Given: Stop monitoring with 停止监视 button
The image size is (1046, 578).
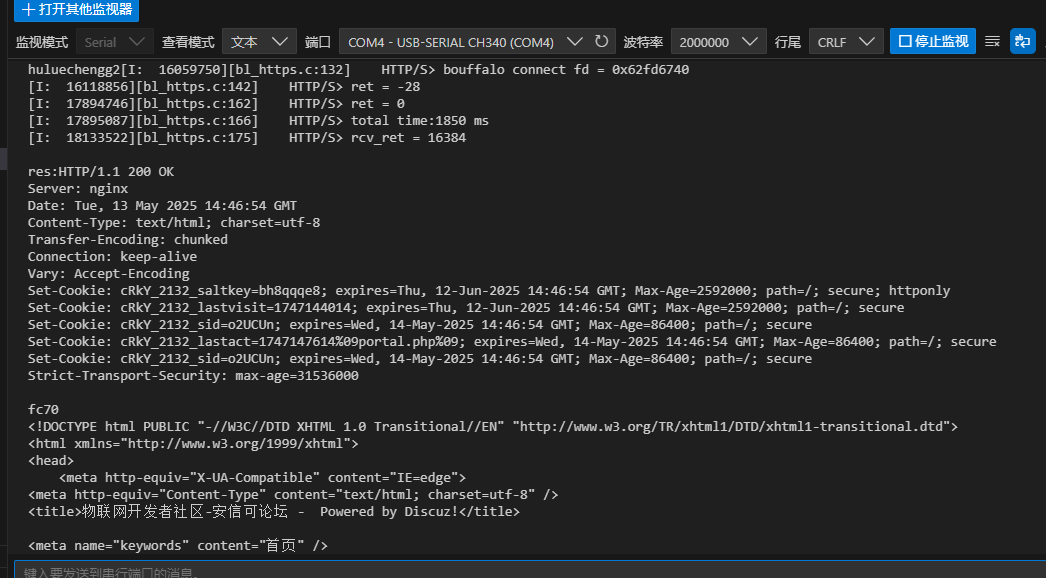Looking at the screenshot, I should tap(933, 41).
